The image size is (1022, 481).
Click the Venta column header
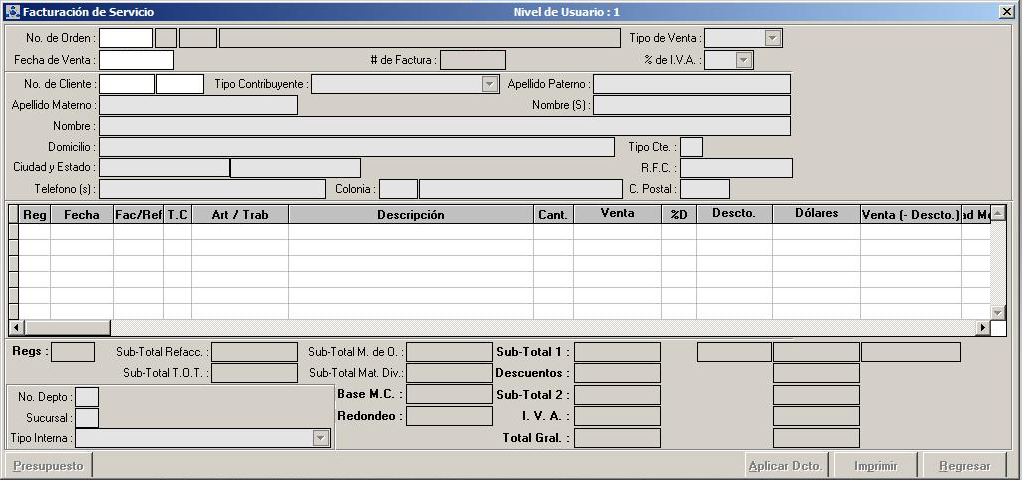[617, 214]
